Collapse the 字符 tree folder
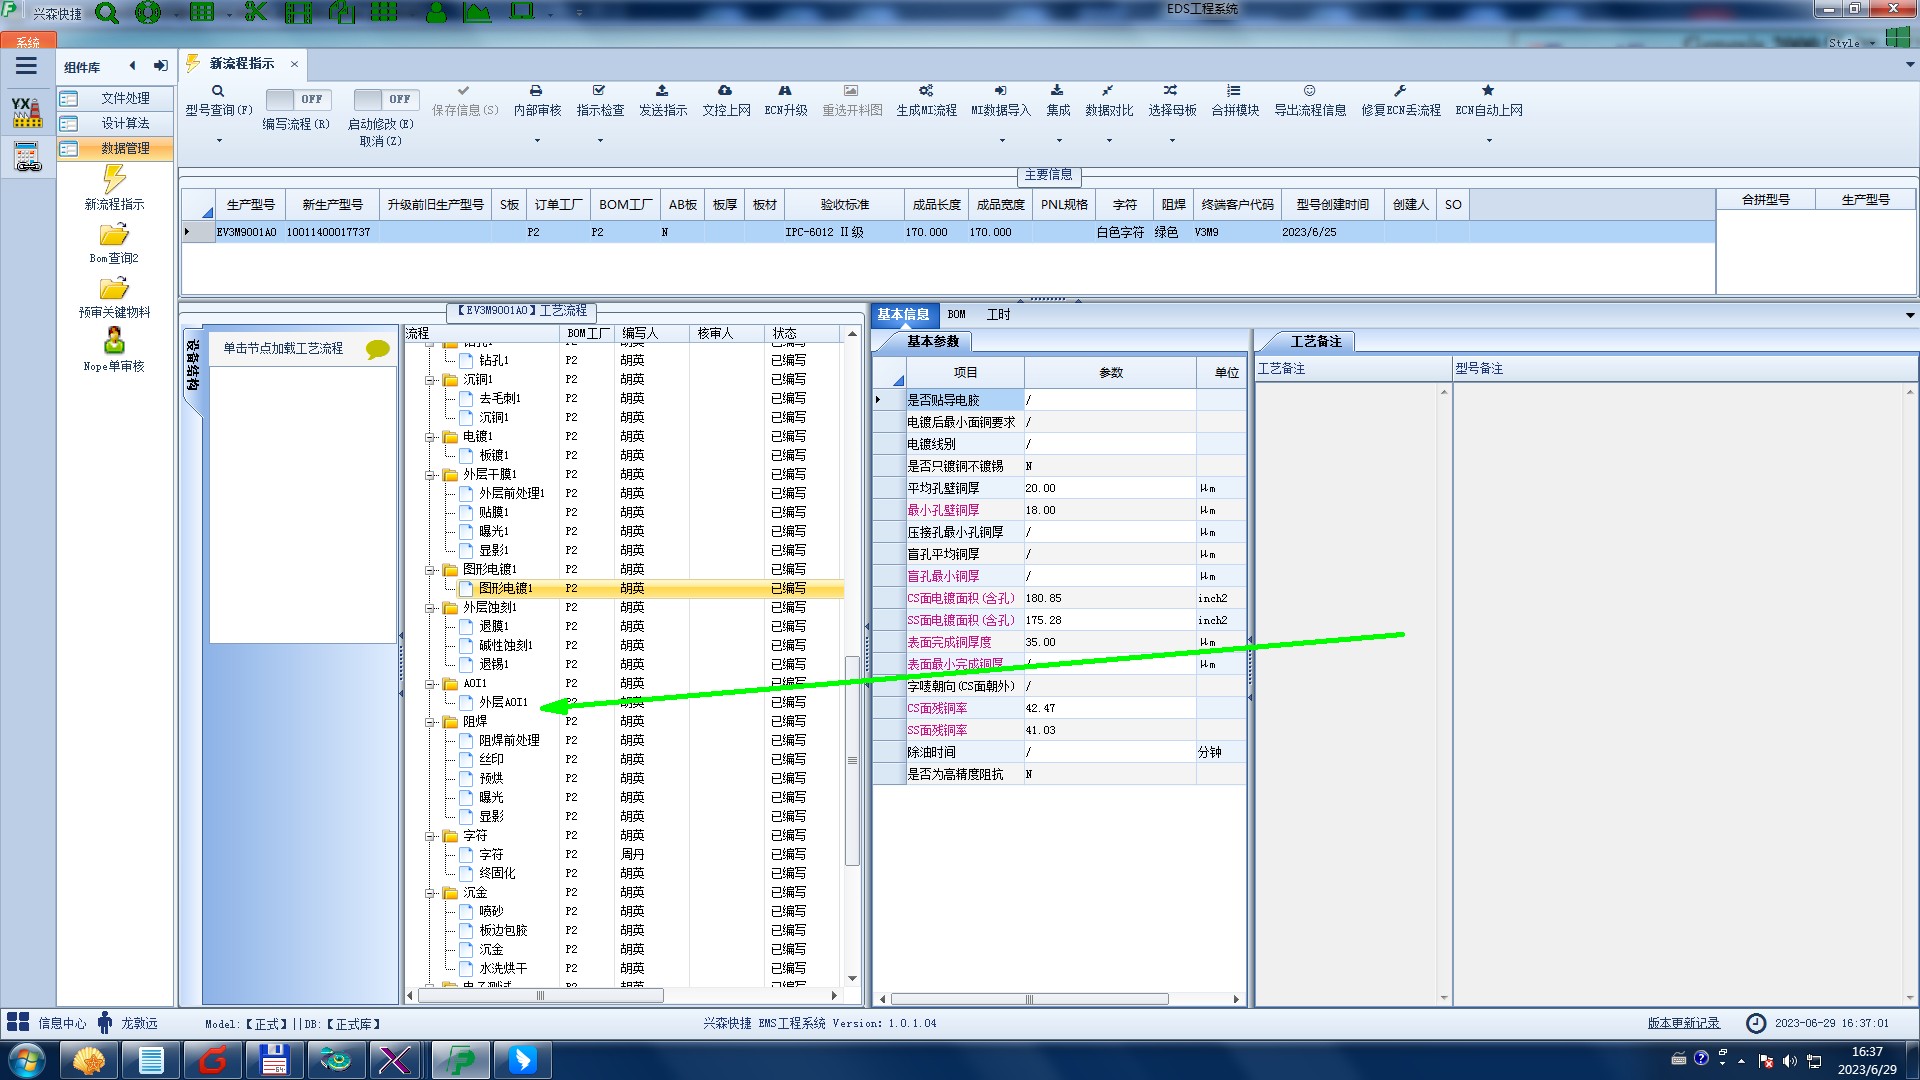The image size is (1920, 1080). [x=430, y=836]
